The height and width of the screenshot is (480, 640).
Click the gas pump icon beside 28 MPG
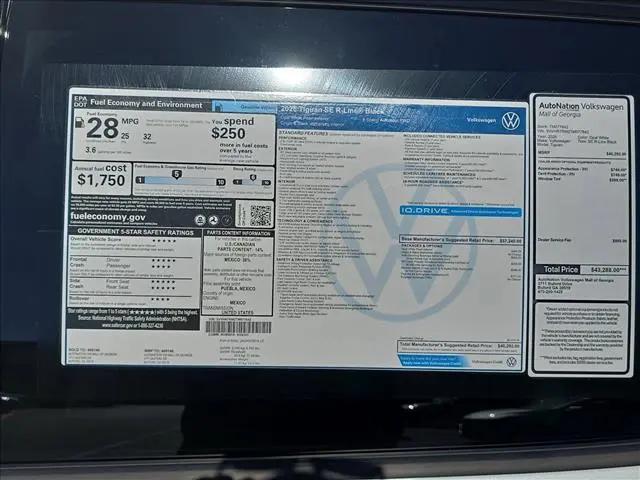point(80,122)
